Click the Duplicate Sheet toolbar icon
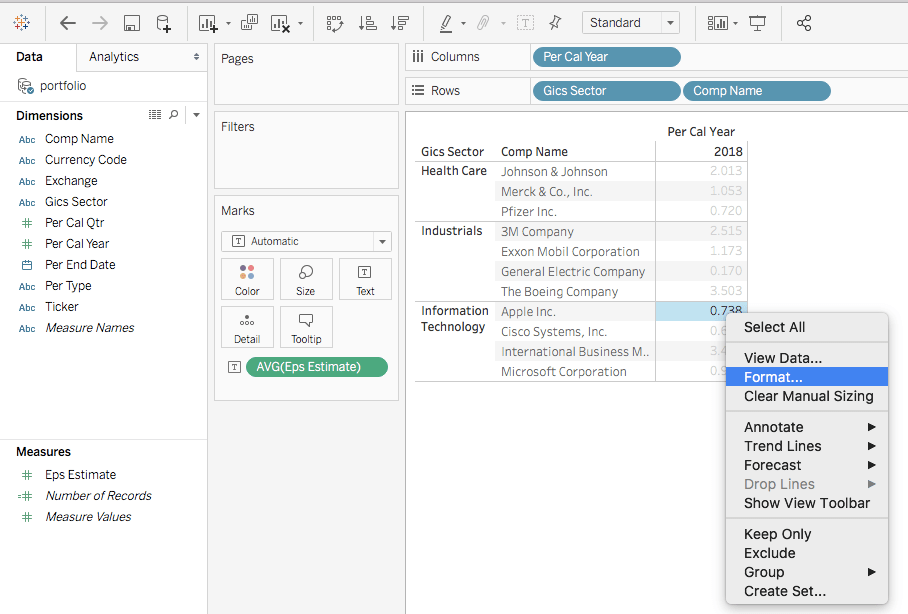This screenshot has height=614, width=908. [249, 22]
